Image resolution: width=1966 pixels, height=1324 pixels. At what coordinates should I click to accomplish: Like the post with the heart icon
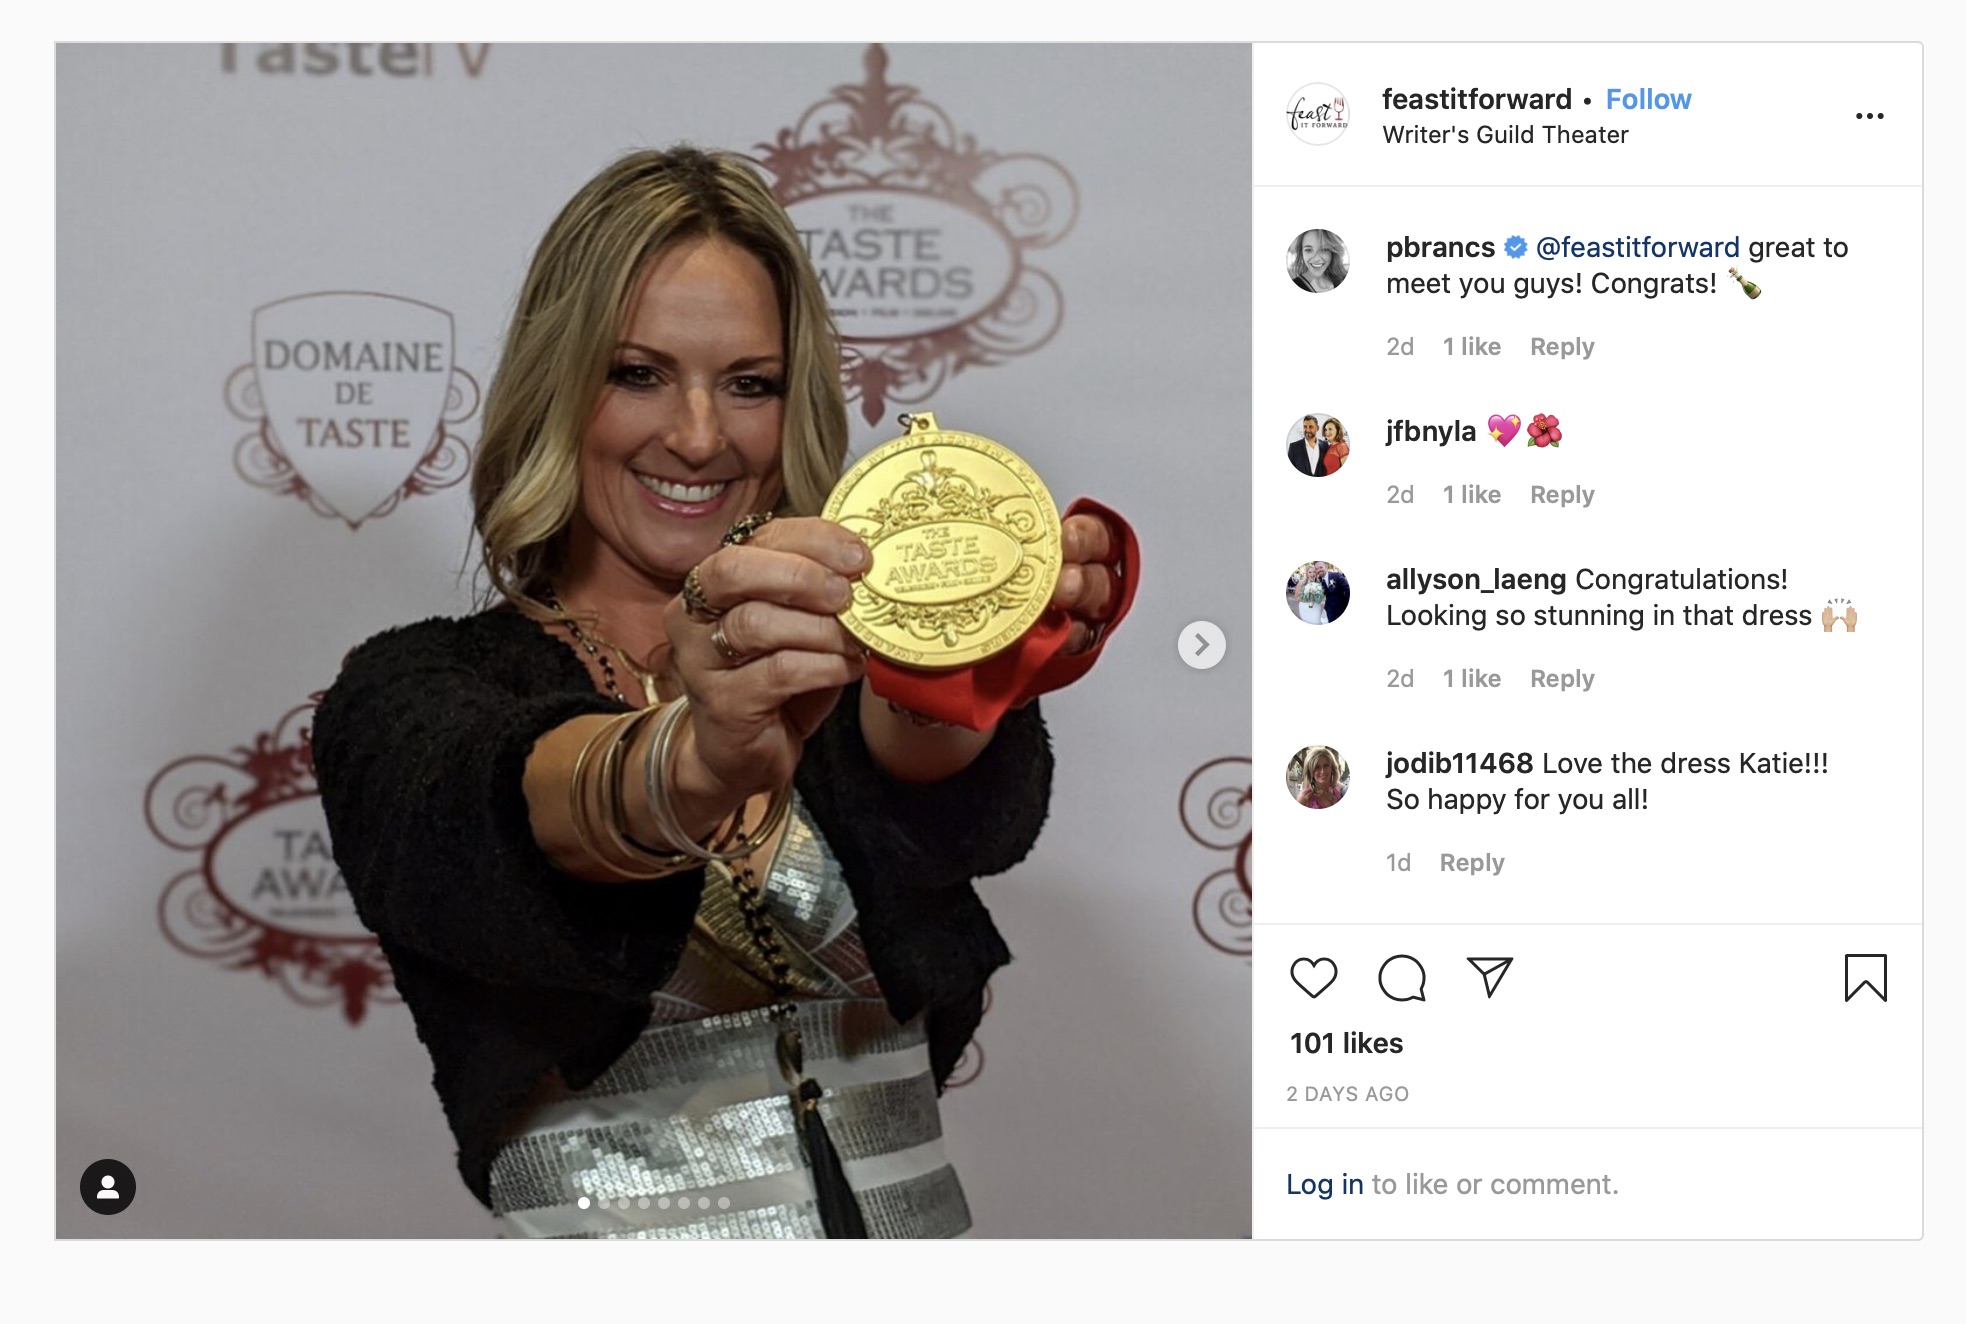(1313, 977)
